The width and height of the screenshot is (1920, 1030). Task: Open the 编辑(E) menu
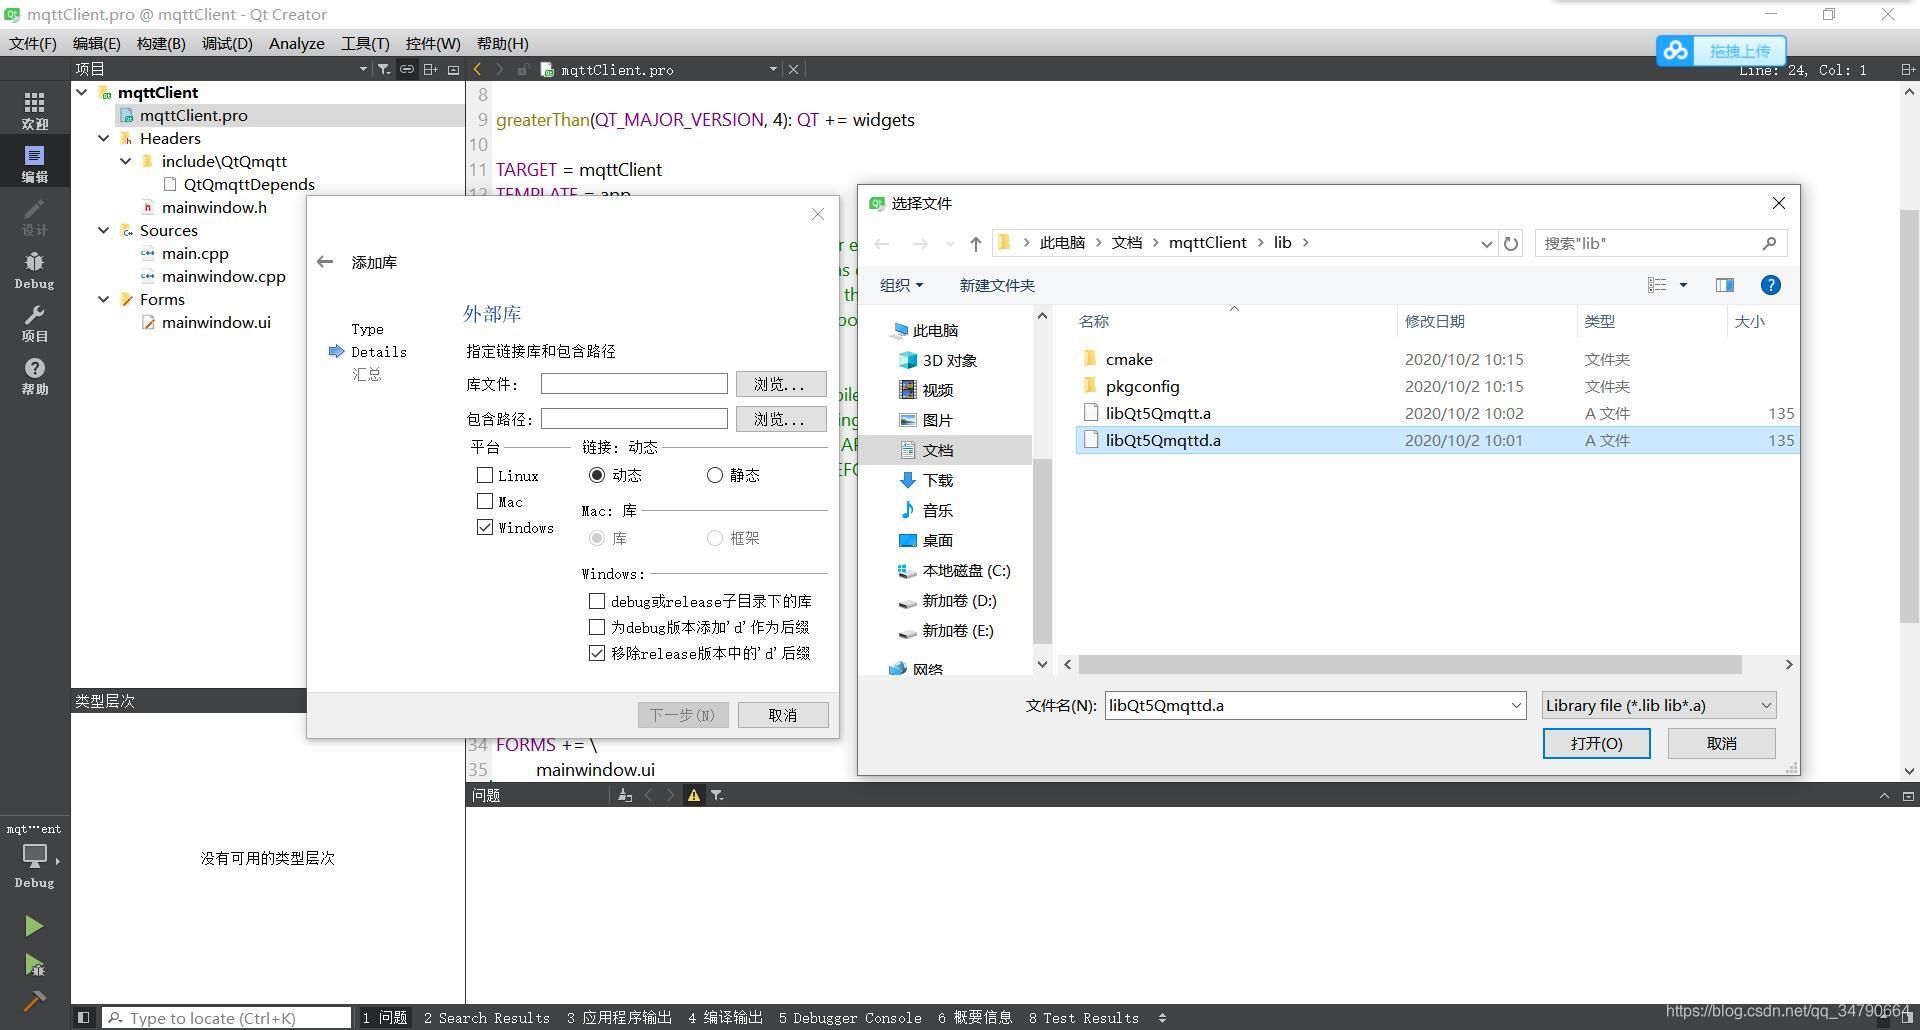point(96,43)
